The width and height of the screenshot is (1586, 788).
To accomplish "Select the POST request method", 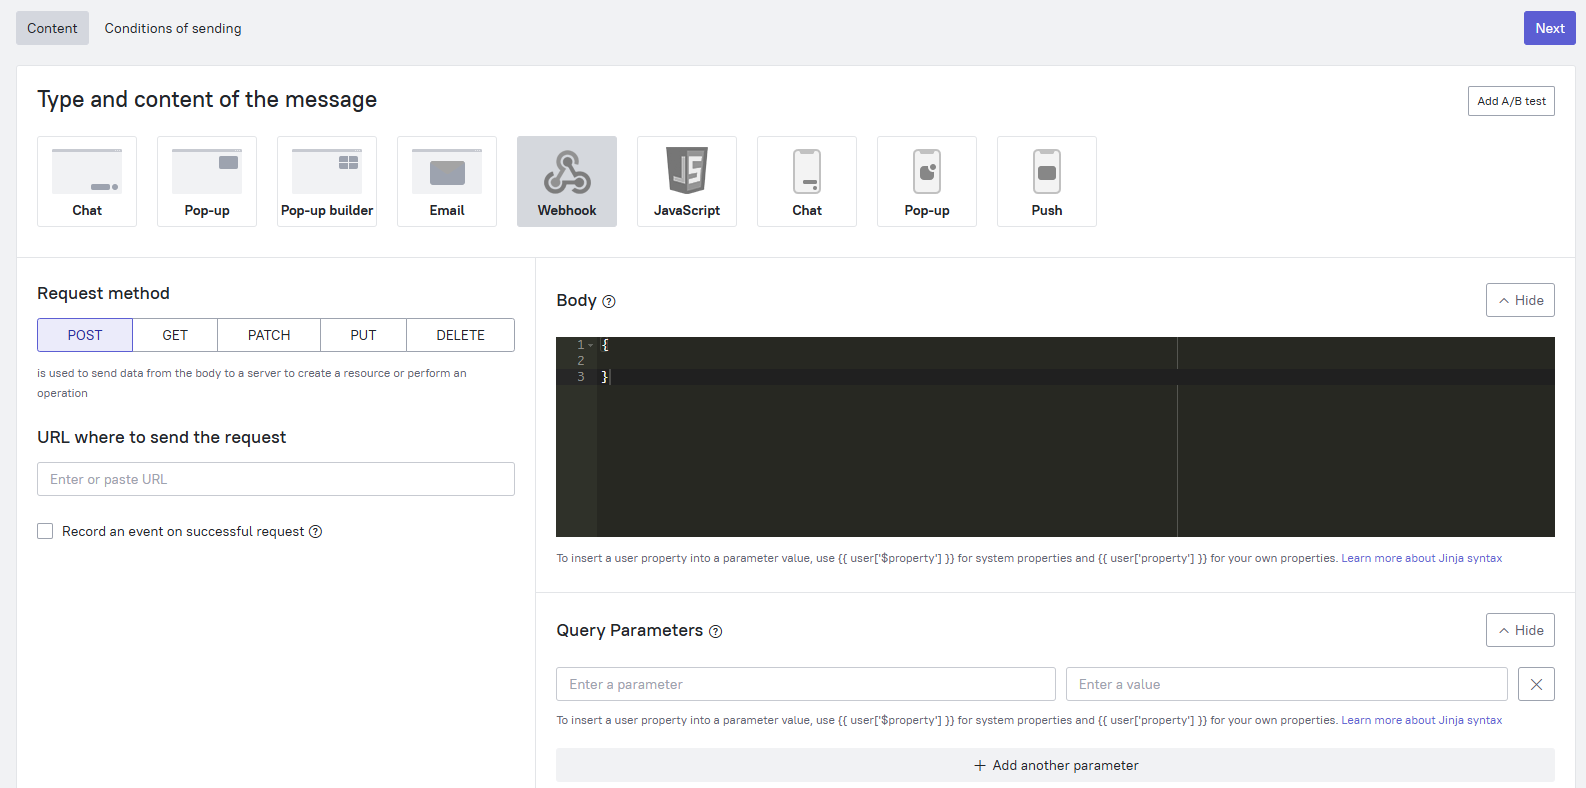I will pyautogui.click(x=85, y=335).
